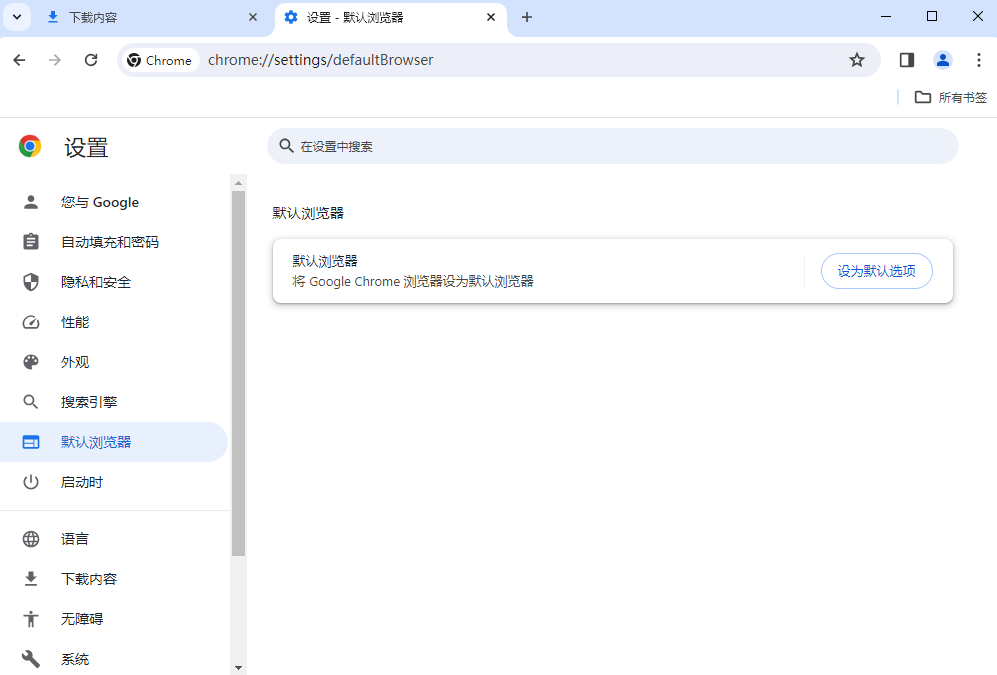Select 外观 in the settings sidebar
This screenshot has width=997, height=675.
click(x=75, y=362)
